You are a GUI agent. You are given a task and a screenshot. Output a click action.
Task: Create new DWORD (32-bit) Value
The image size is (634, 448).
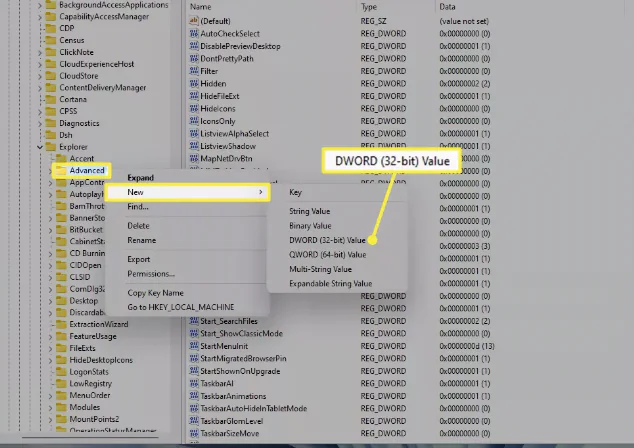click(x=327, y=240)
